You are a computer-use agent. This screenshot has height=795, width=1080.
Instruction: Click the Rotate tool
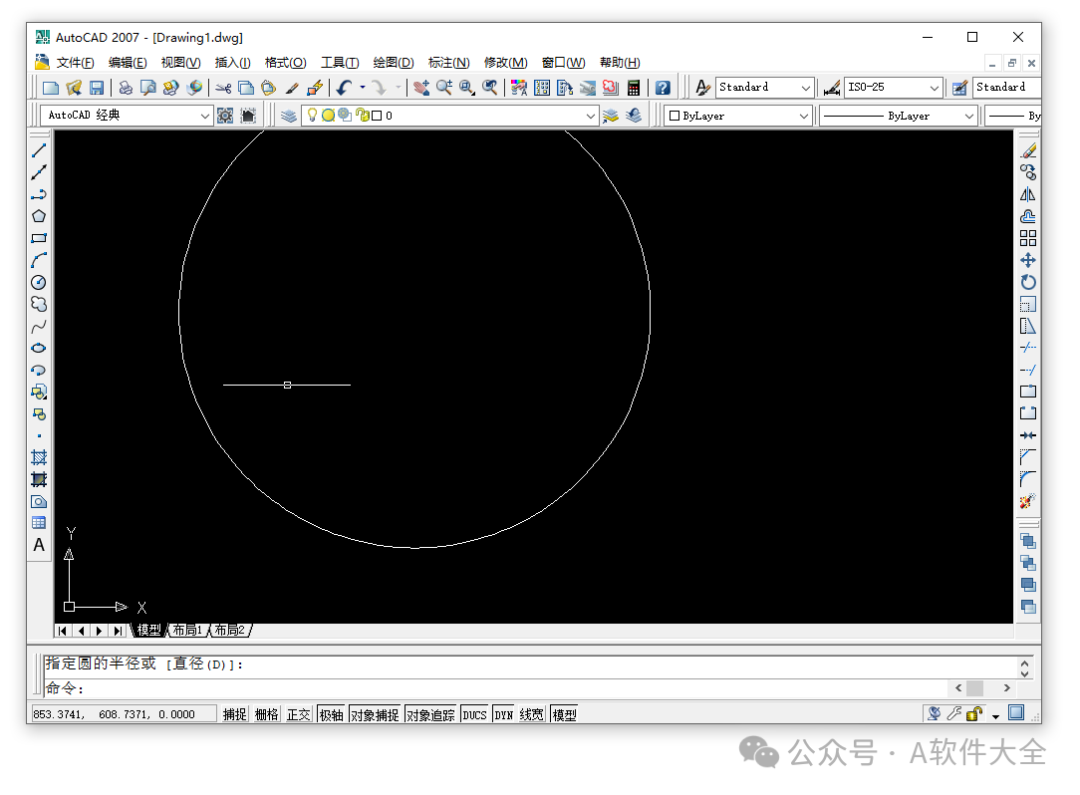point(1028,282)
